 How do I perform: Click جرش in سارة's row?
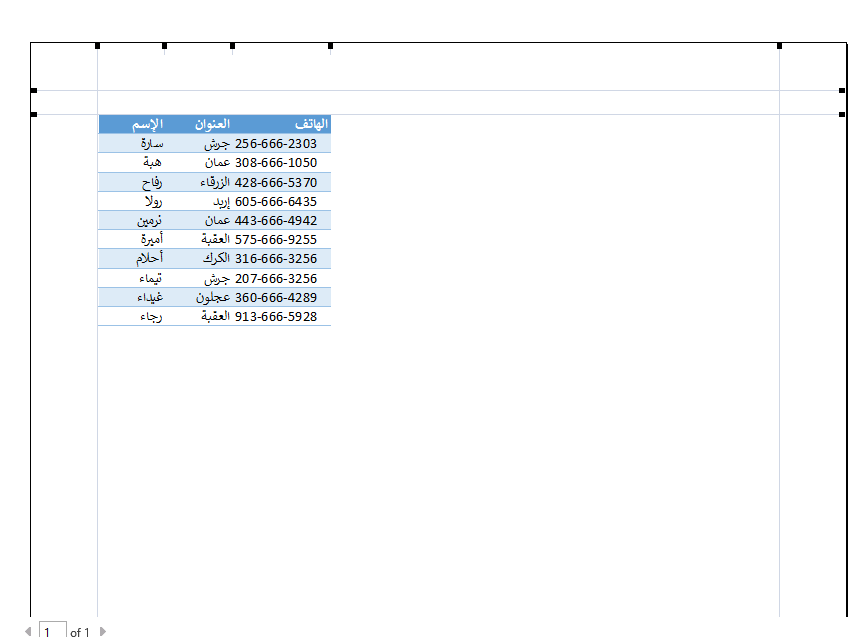[x=217, y=143]
